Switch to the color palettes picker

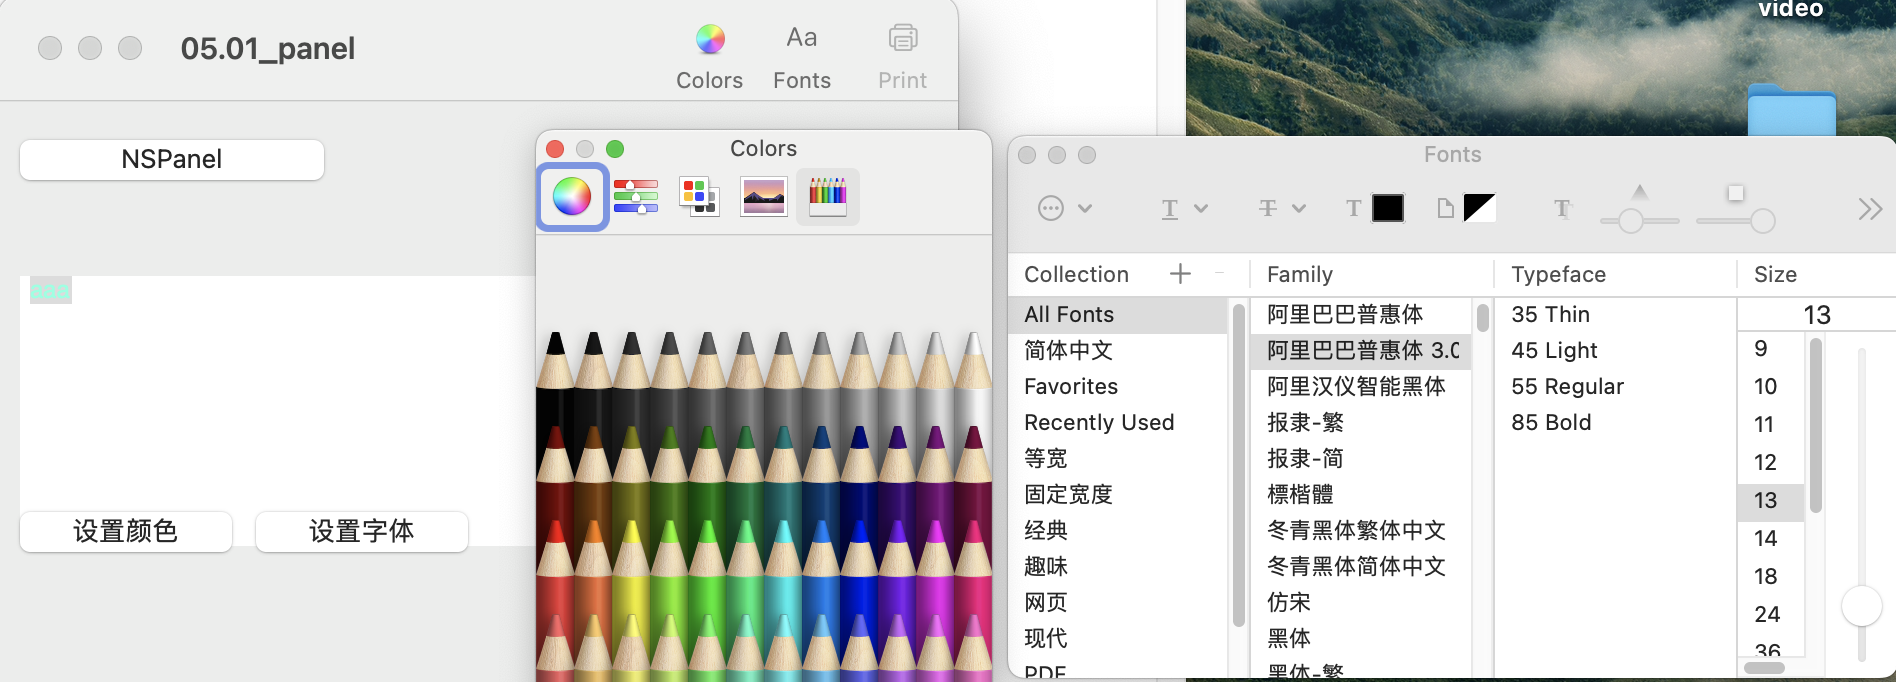699,197
